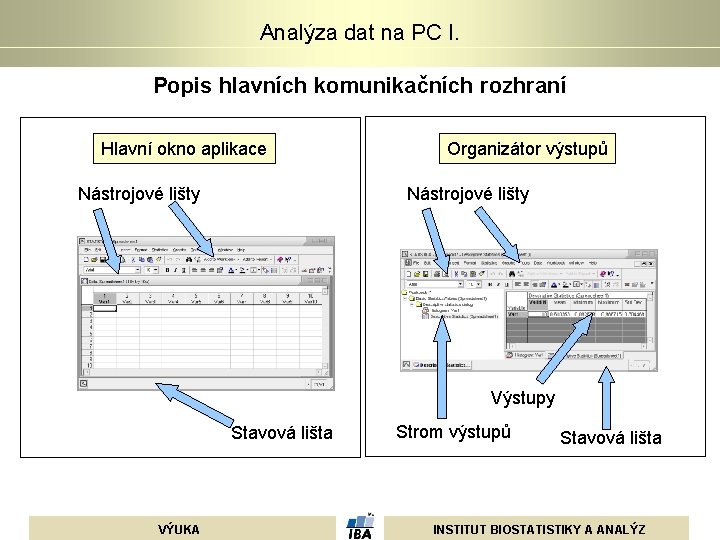Click Open file icon in output organizer window
Screen dimensions: 720x540
coord(417,274)
